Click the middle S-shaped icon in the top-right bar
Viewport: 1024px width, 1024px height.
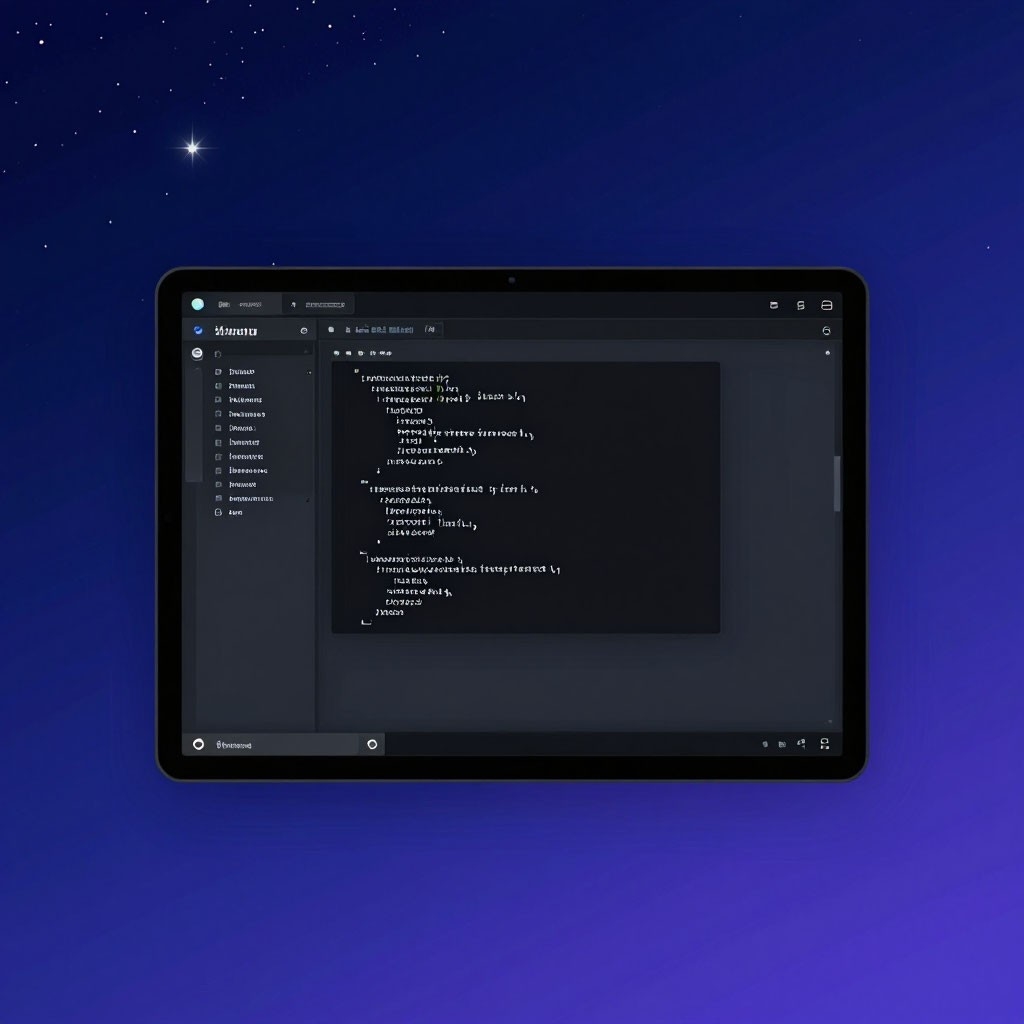[x=801, y=305]
